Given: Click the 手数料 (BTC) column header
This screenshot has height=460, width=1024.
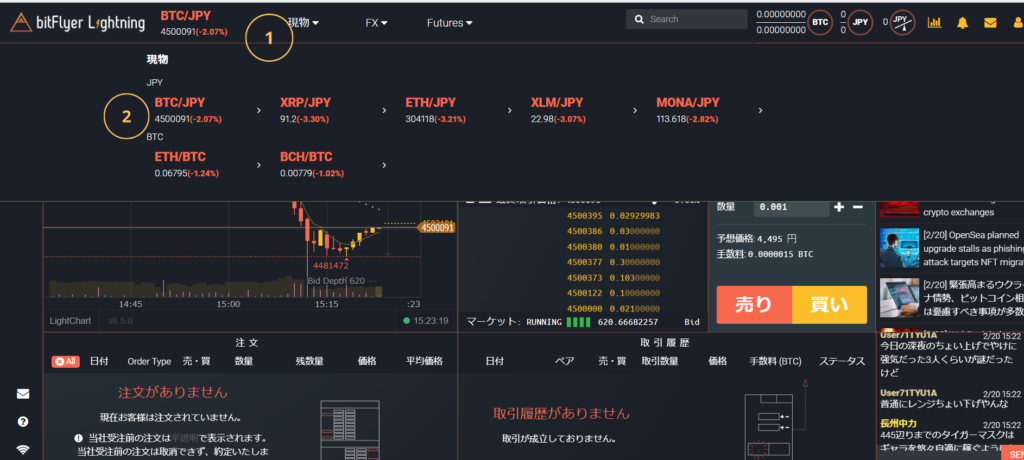Looking at the screenshot, I should click(775, 361).
